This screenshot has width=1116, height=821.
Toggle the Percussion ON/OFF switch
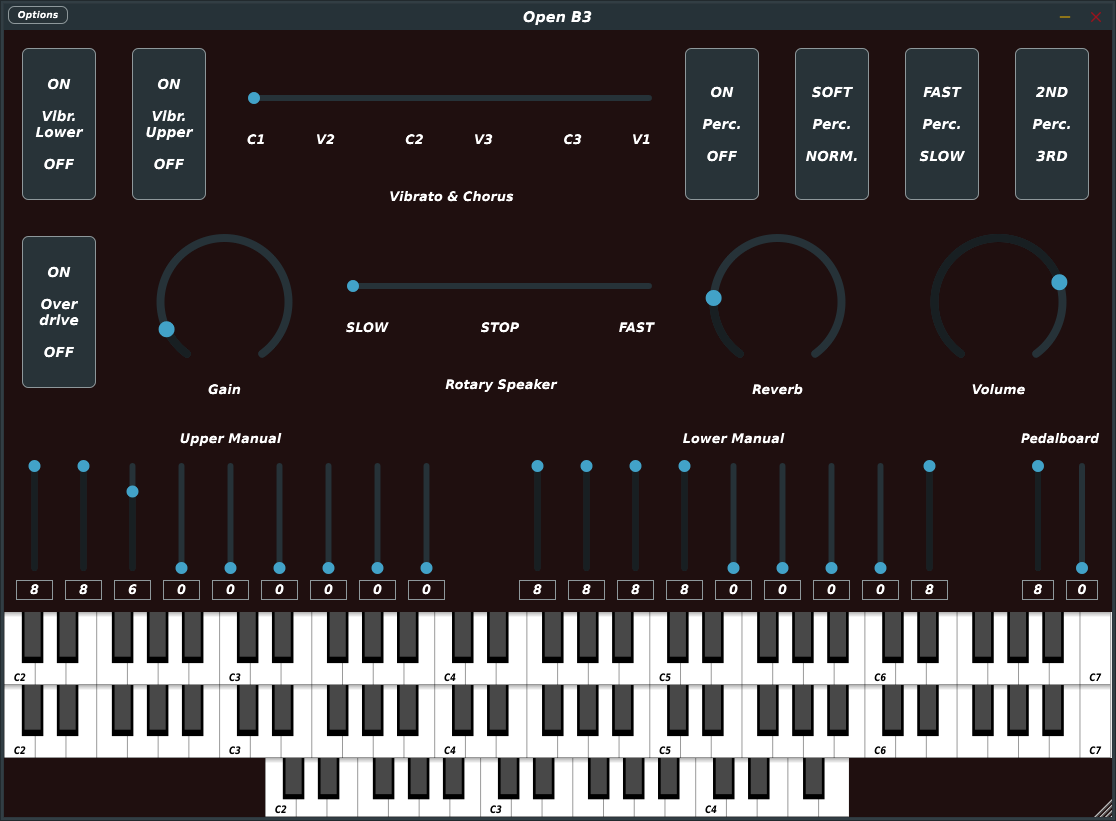coord(722,124)
